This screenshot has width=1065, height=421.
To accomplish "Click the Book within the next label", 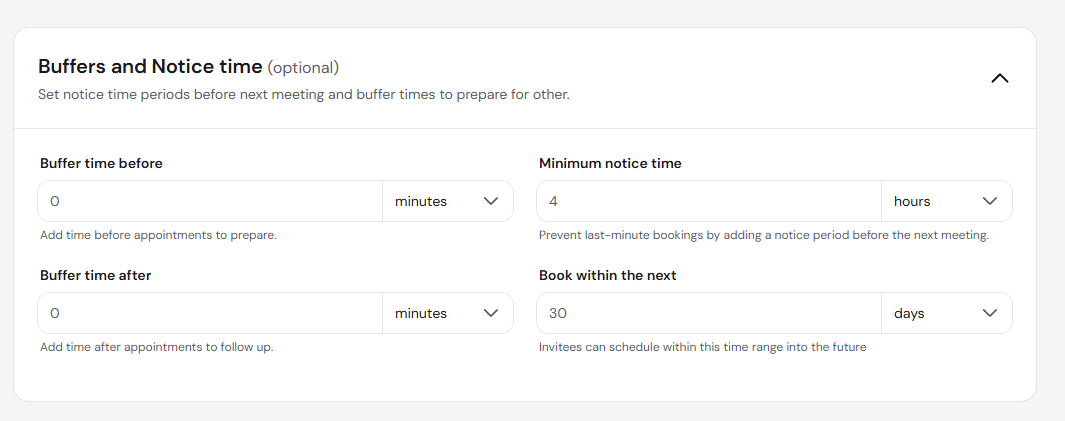I will pos(608,275).
